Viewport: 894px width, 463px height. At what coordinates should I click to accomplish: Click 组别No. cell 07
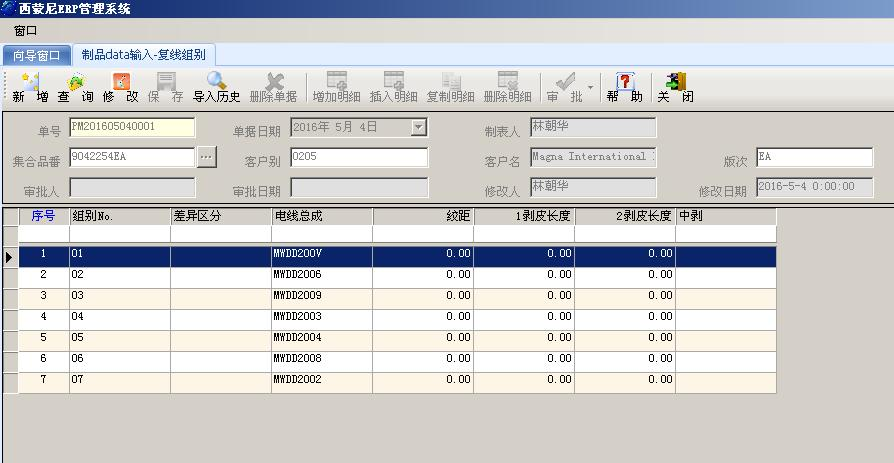[x=120, y=383]
